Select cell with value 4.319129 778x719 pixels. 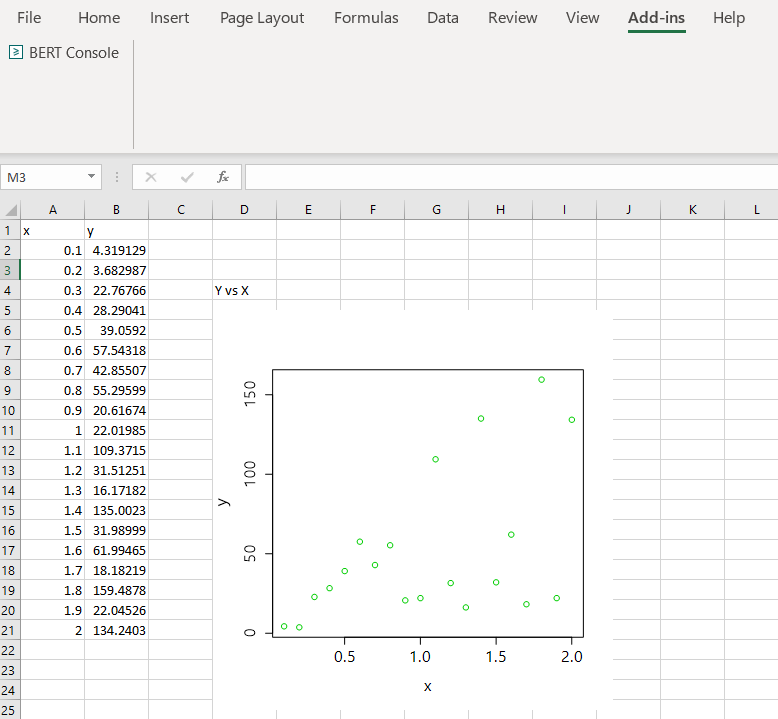tap(116, 250)
